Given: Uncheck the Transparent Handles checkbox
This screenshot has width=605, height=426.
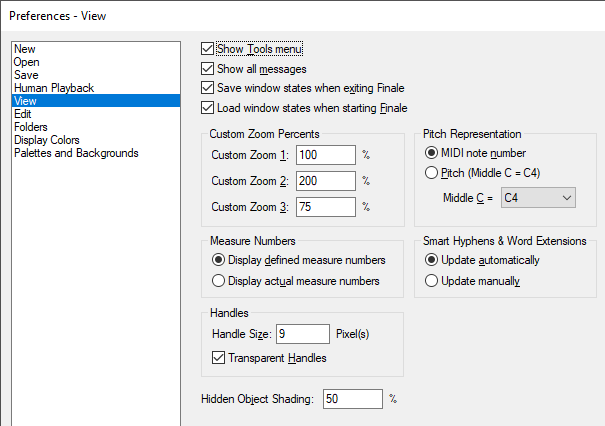Looking at the screenshot, I should [x=220, y=358].
